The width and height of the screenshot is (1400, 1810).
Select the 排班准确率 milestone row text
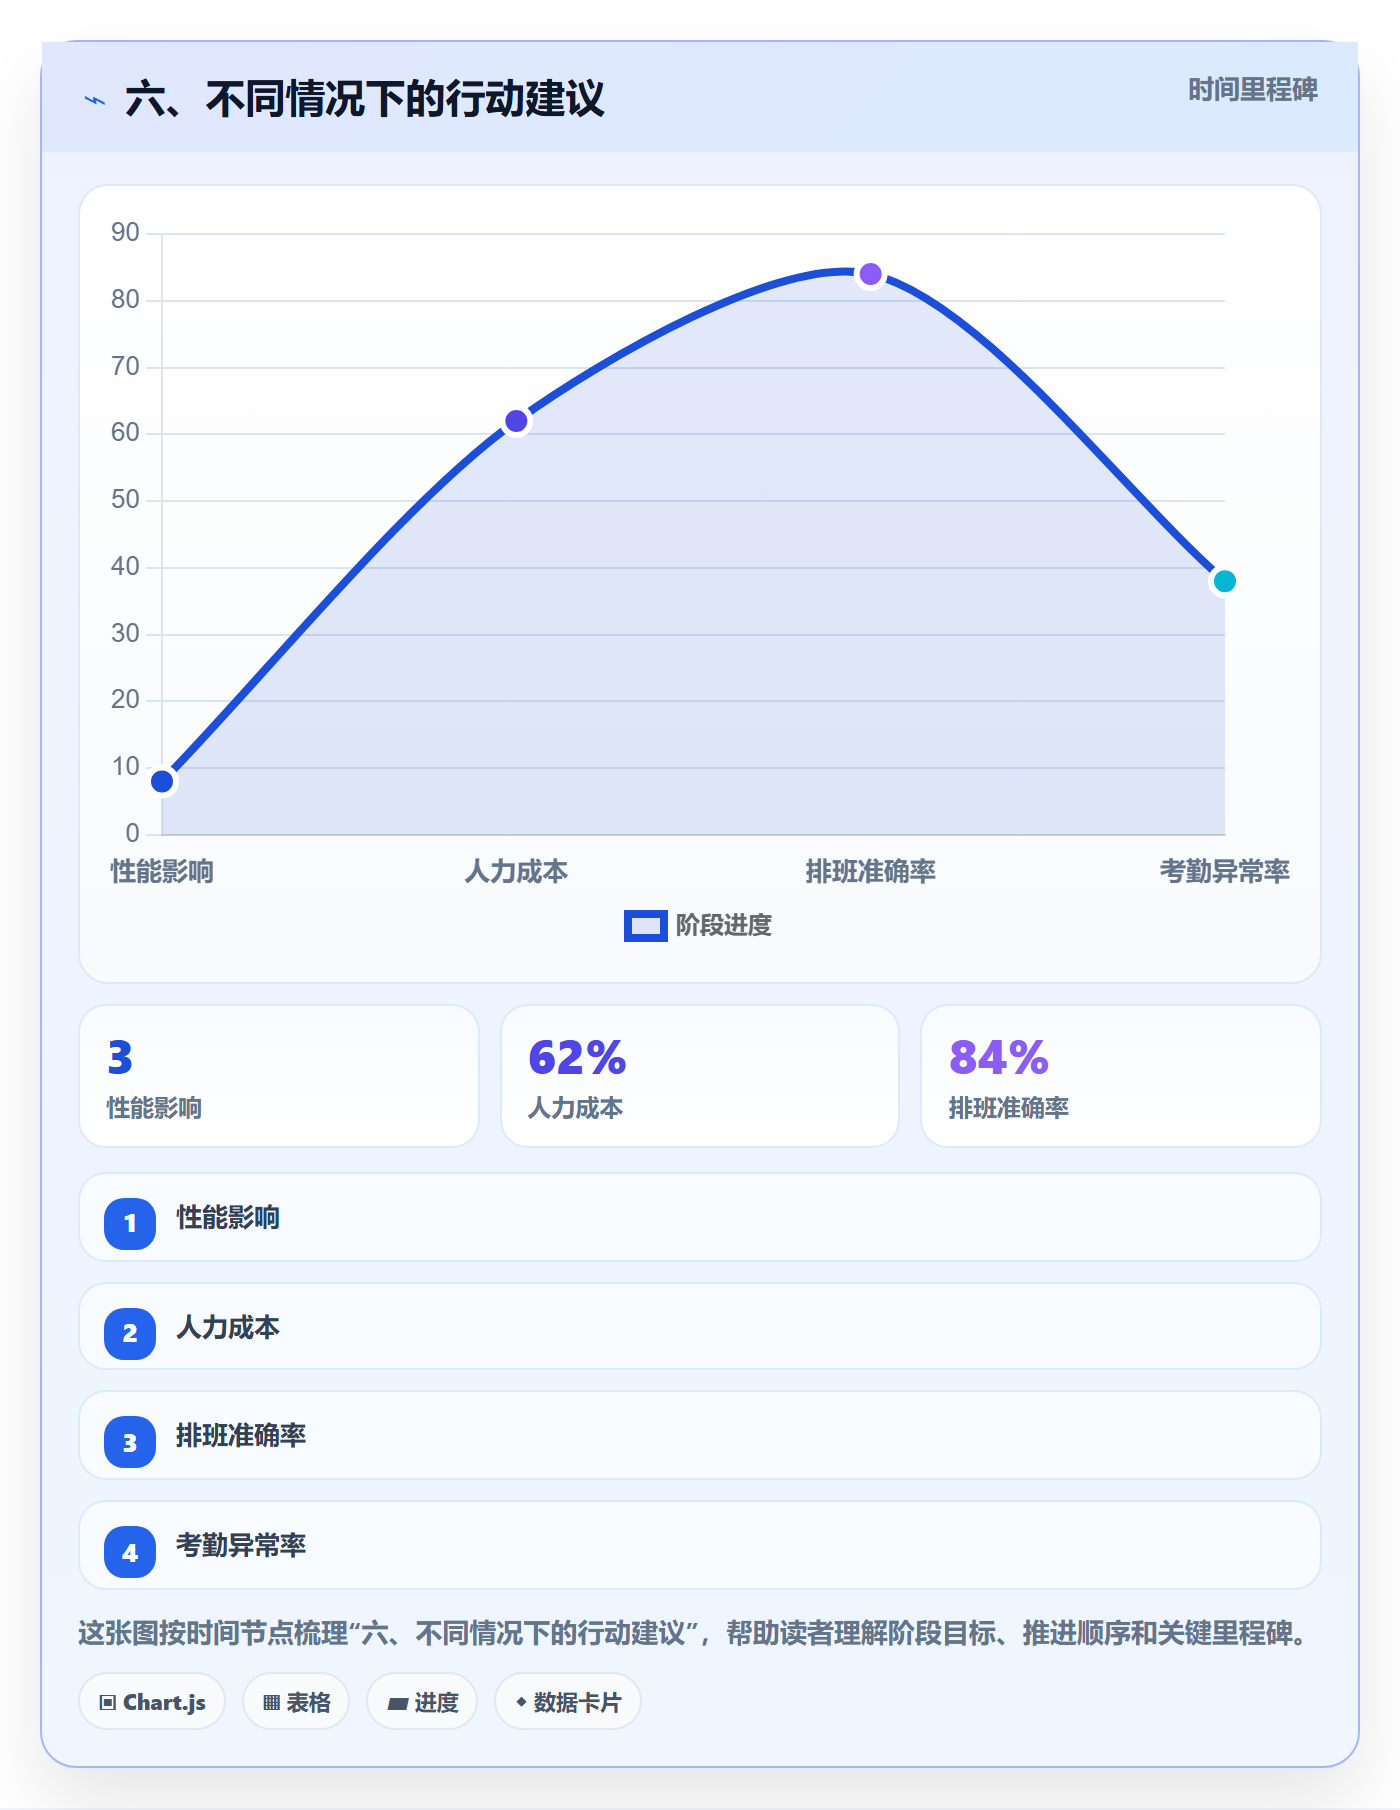click(241, 1436)
